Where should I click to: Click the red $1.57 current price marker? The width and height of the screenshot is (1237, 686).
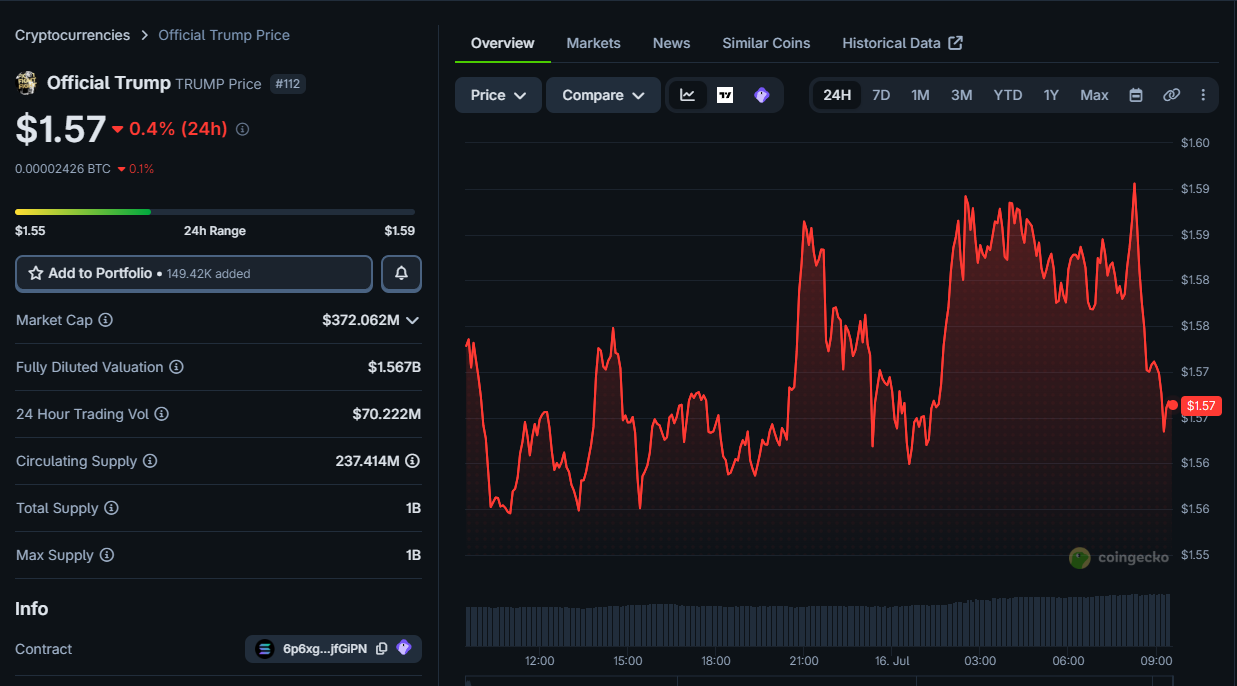pyautogui.click(x=1200, y=405)
